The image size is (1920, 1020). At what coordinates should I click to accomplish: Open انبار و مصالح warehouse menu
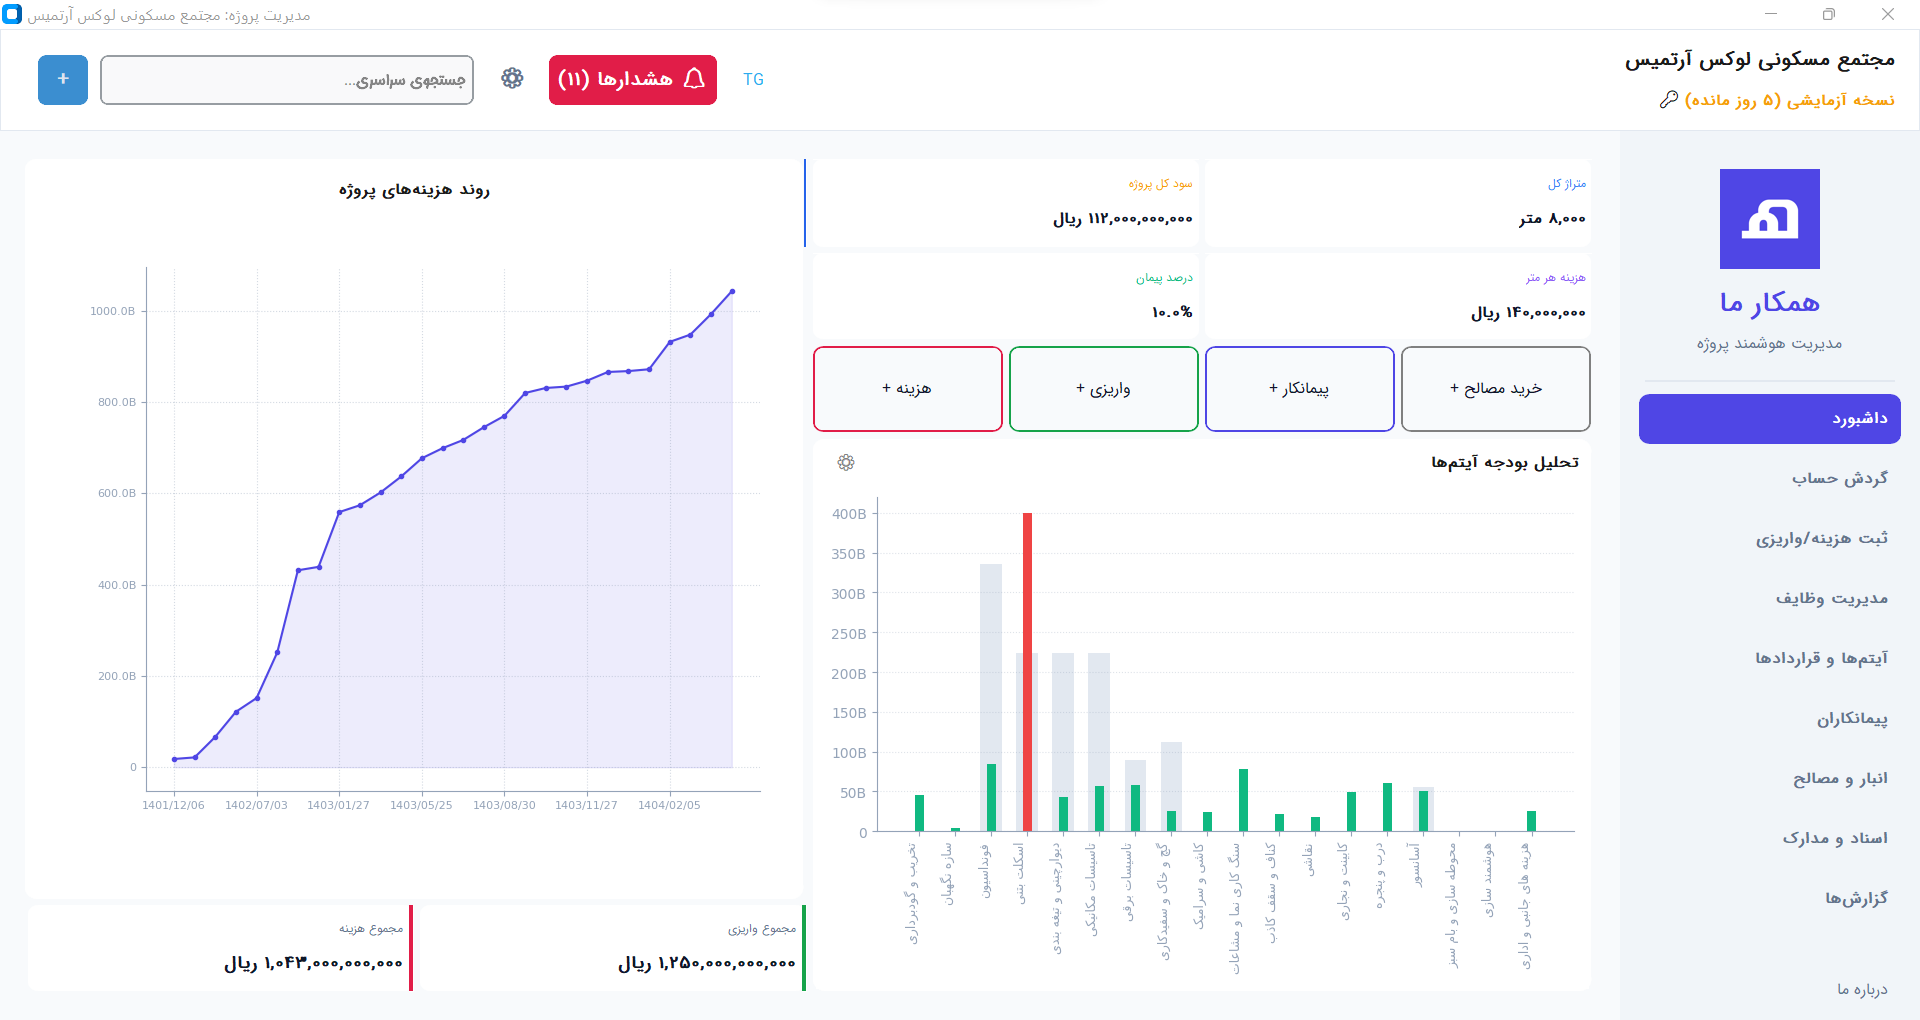tap(1839, 779)
